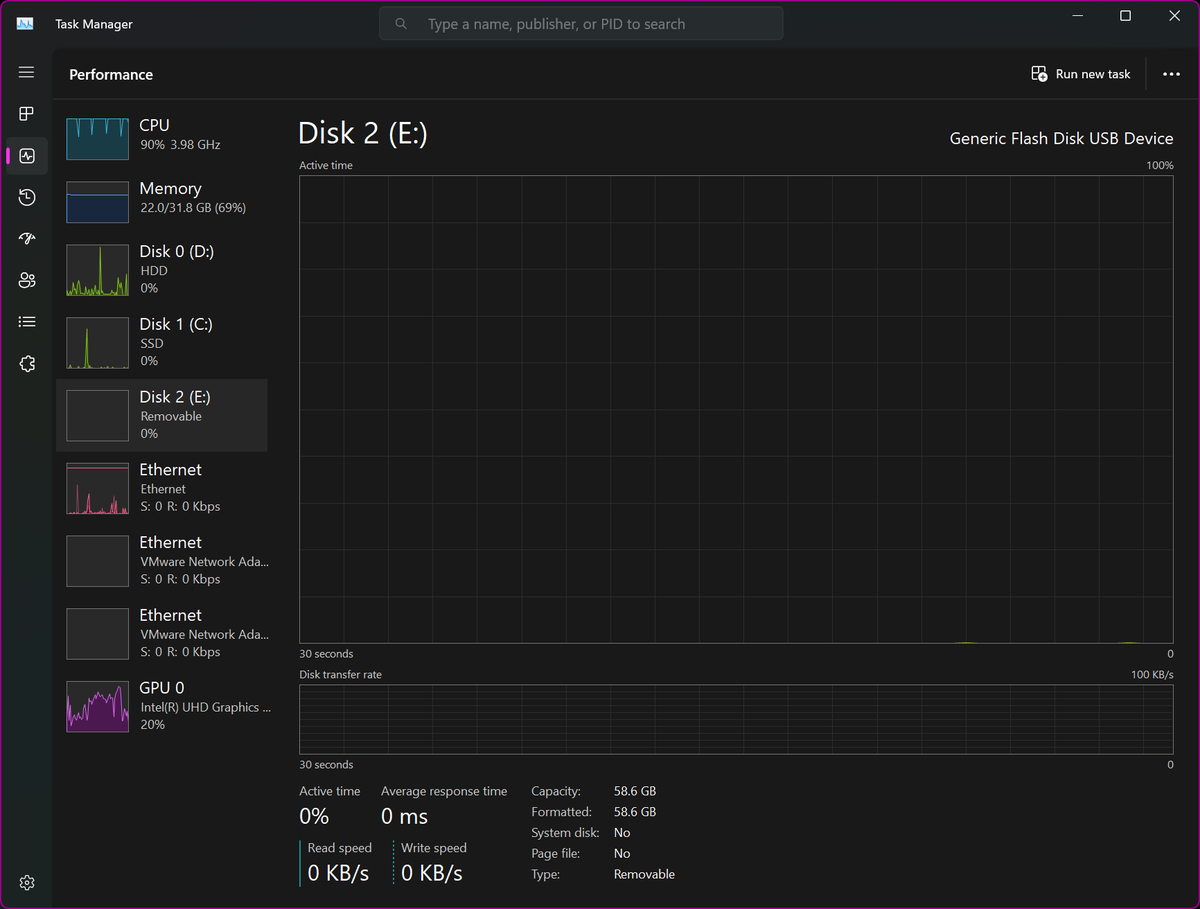Click Run new task button
Screen dimensions: 1200x909
(x=1081, y=74)
